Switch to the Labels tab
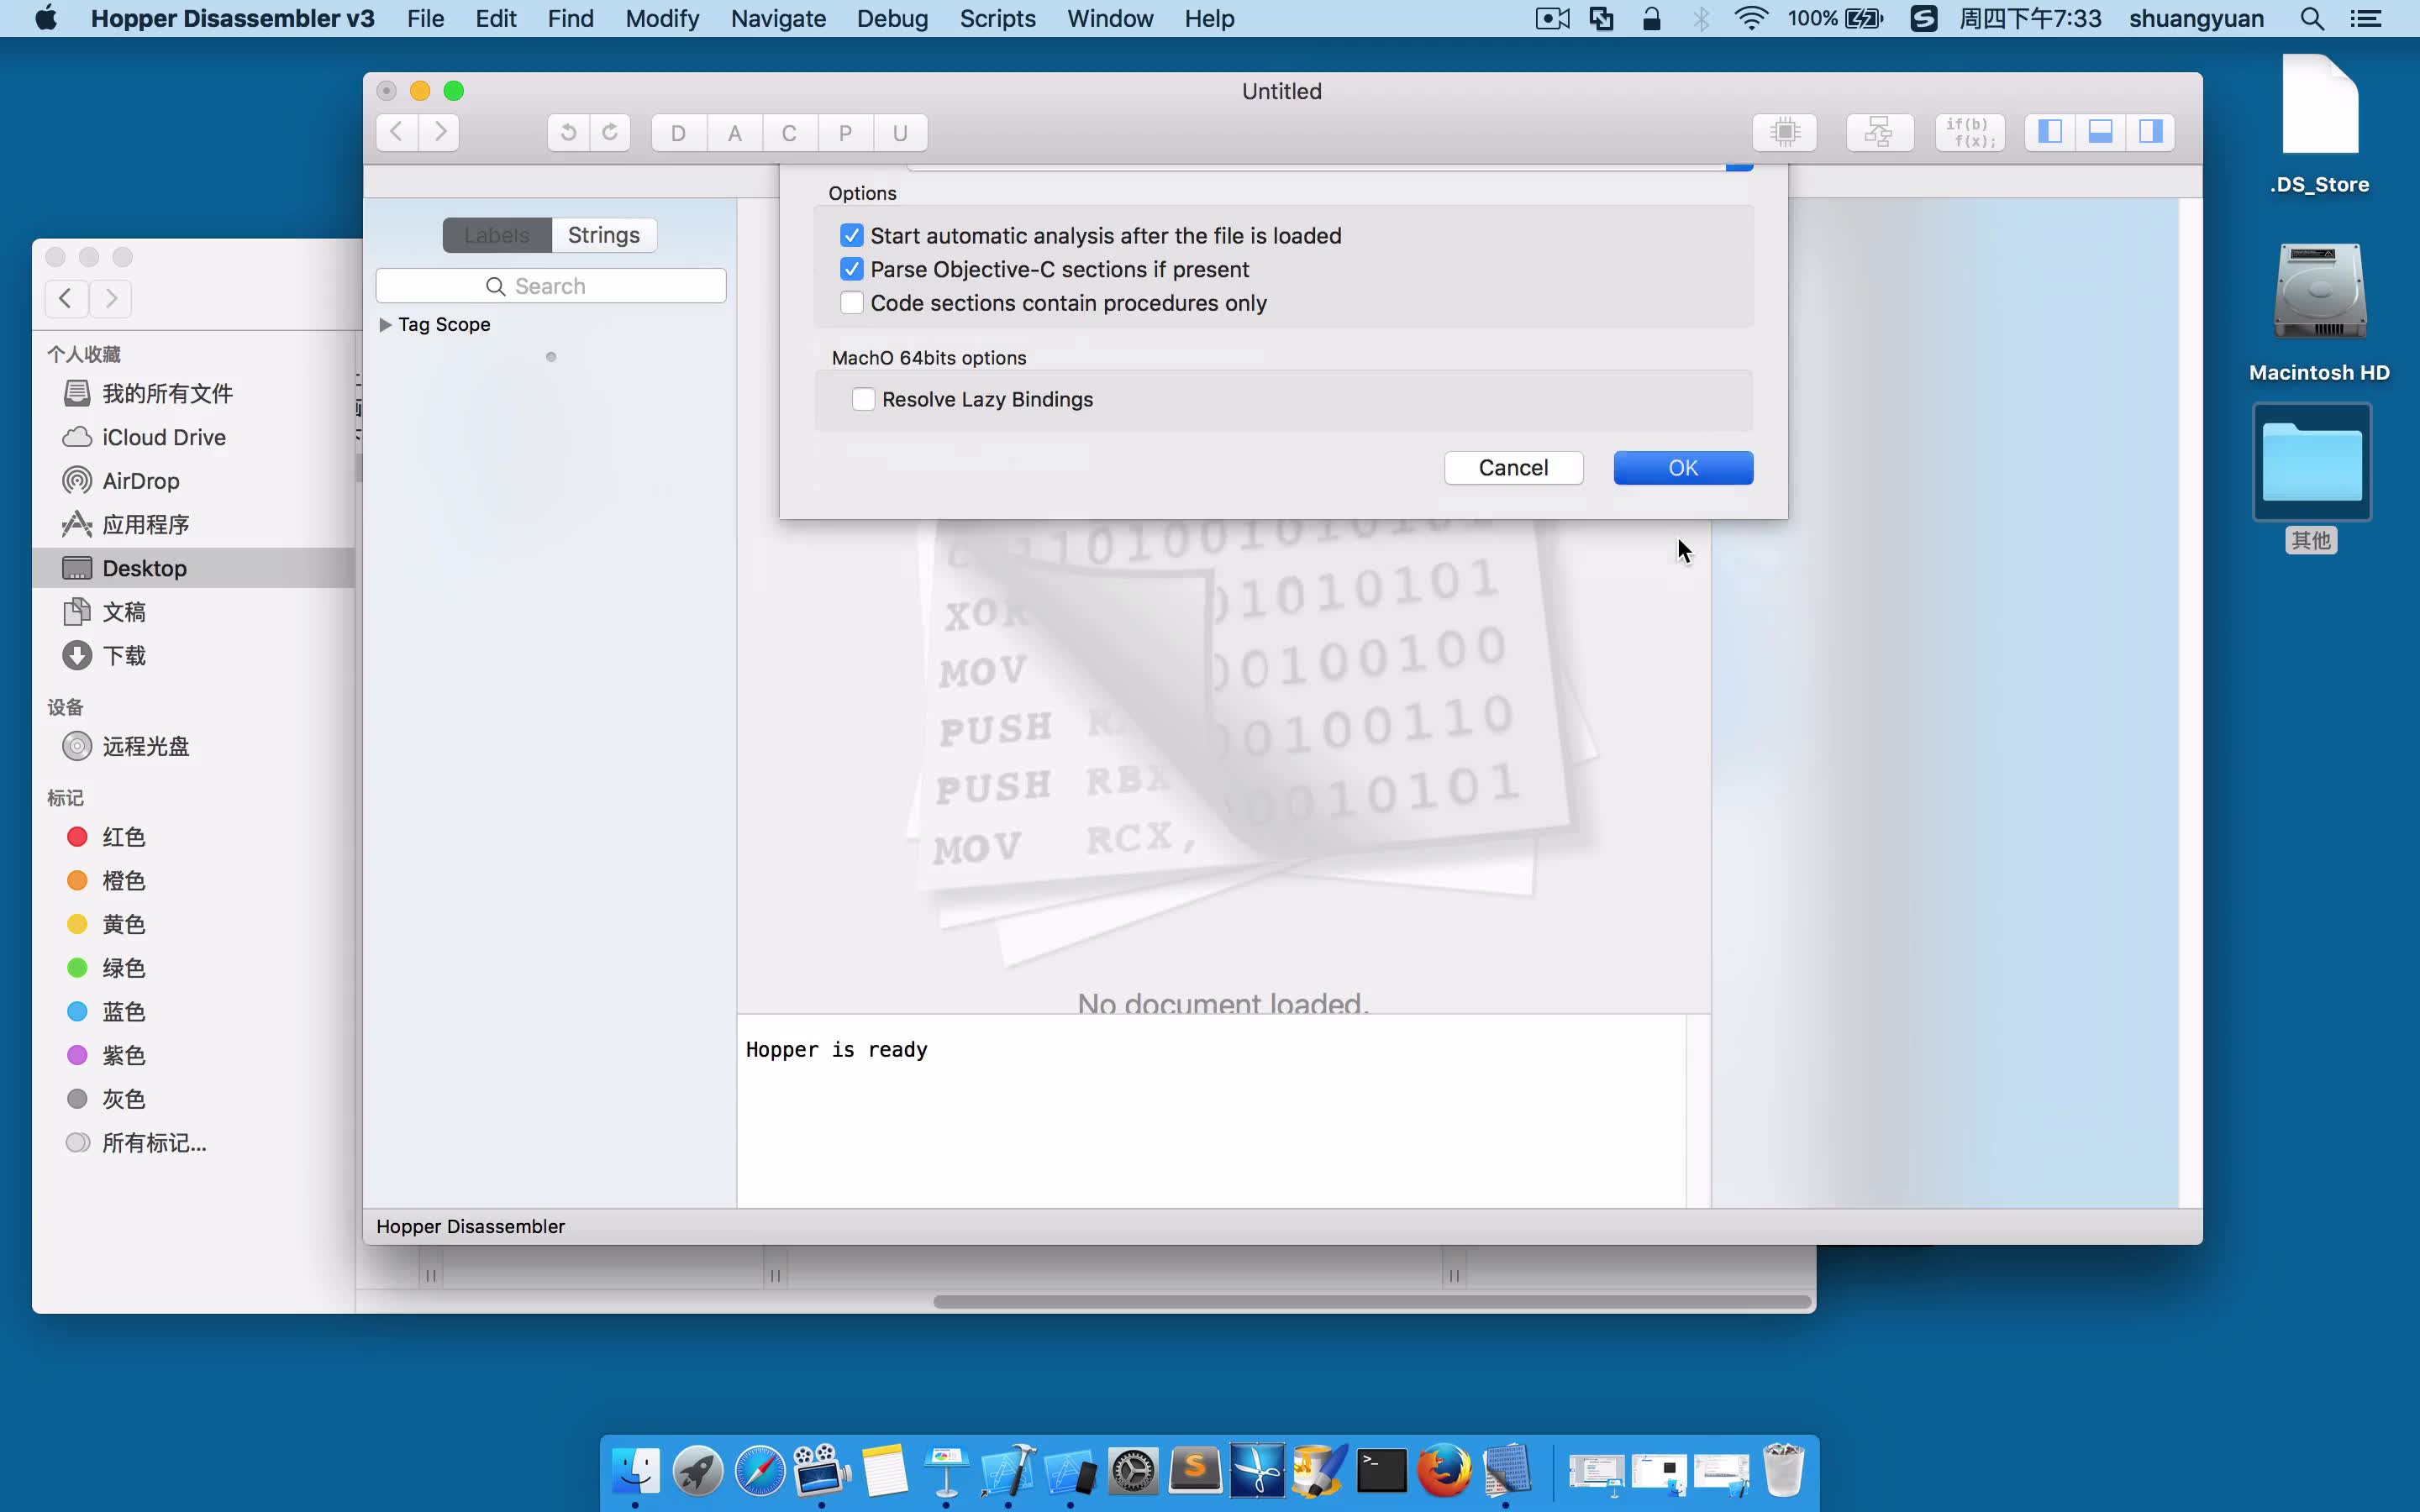The height and width of the screenshot is (1512, 2420). (x=497, y=232)
